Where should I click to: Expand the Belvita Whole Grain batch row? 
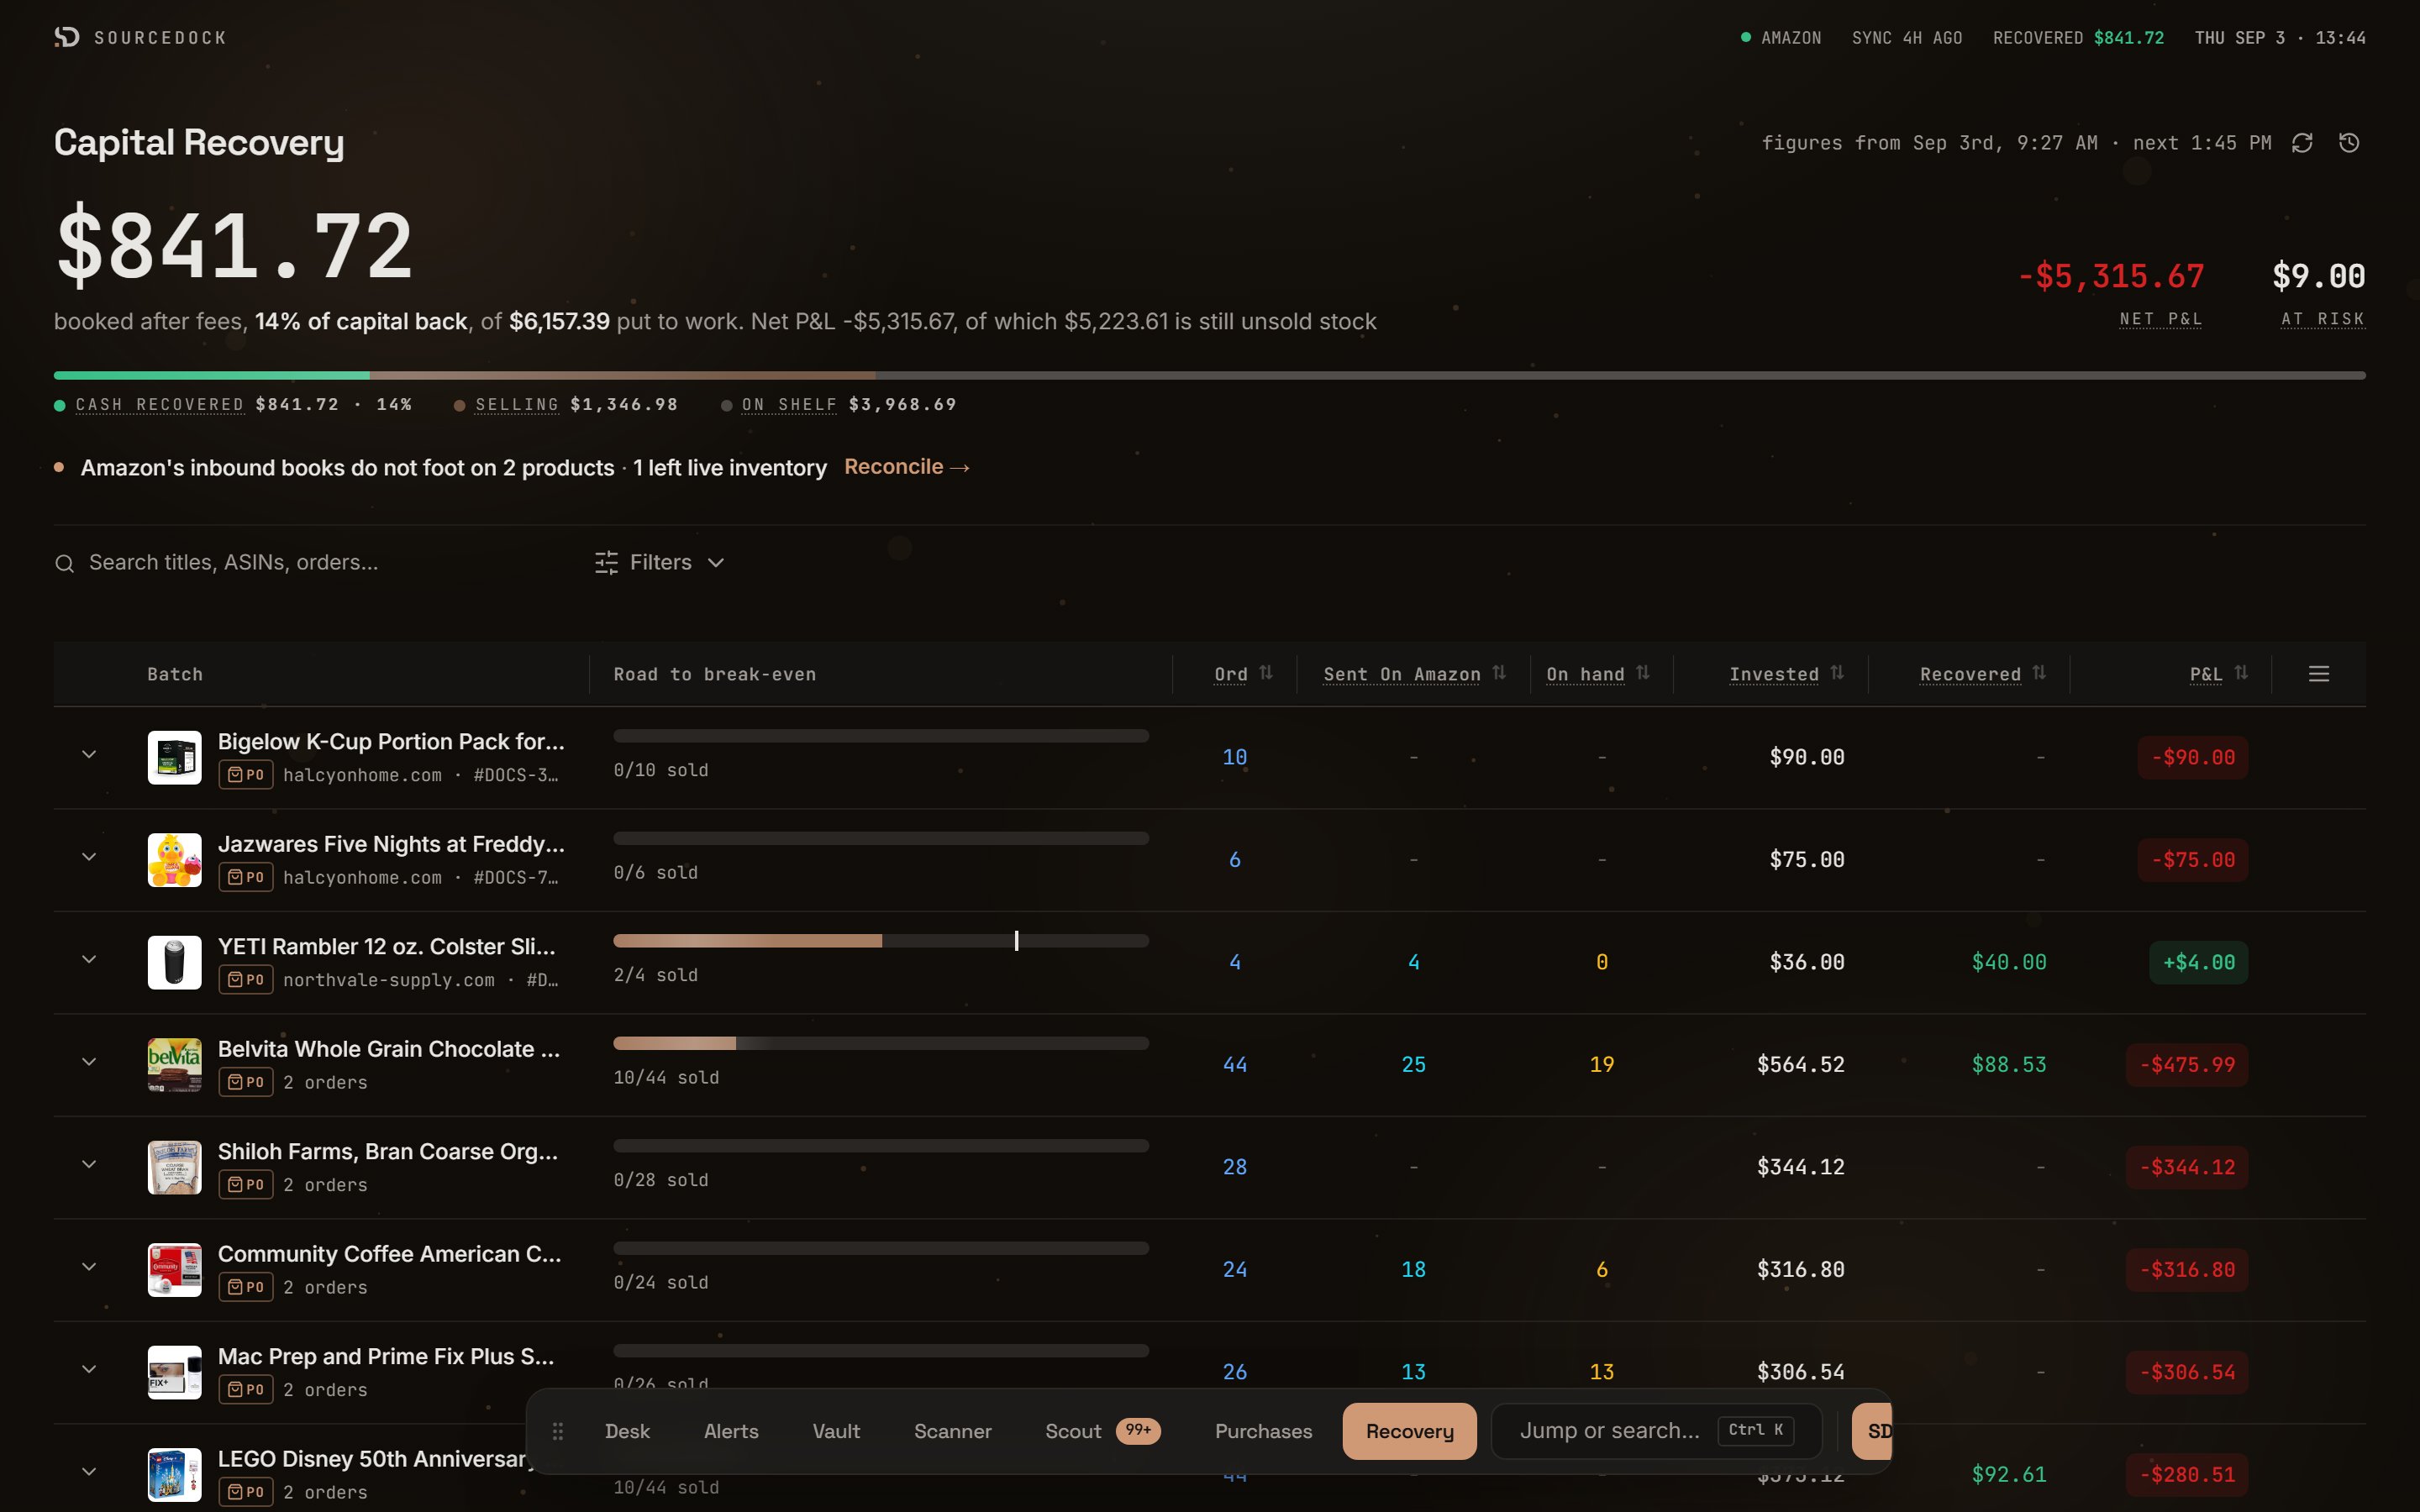[89, 1062]
